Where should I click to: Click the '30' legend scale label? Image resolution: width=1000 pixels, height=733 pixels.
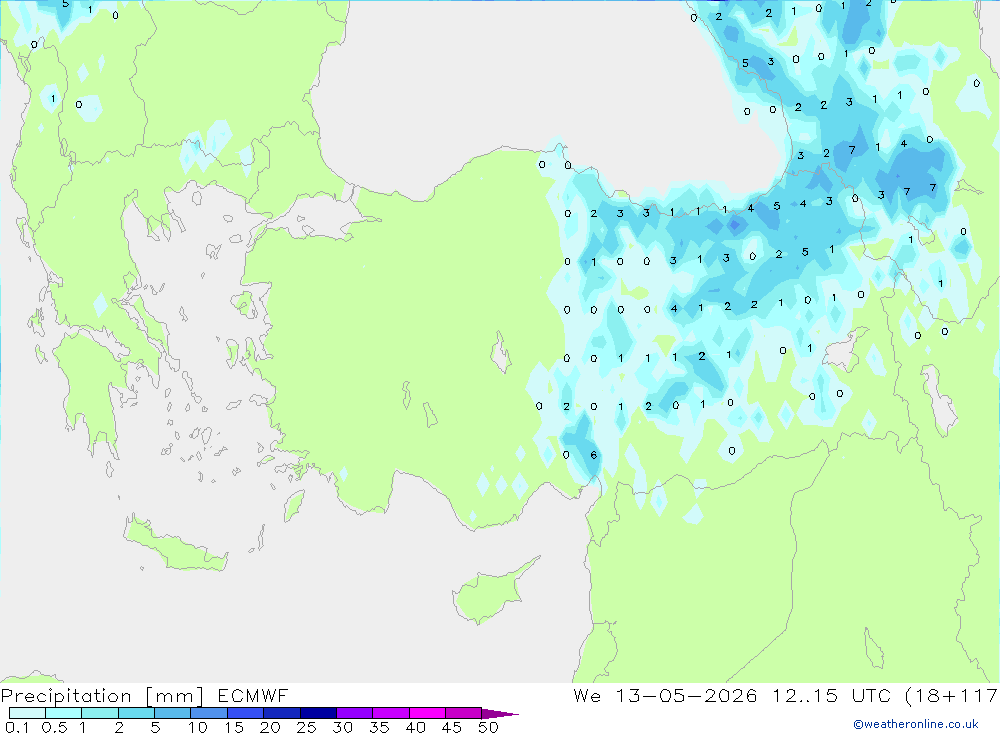[343, 727]
